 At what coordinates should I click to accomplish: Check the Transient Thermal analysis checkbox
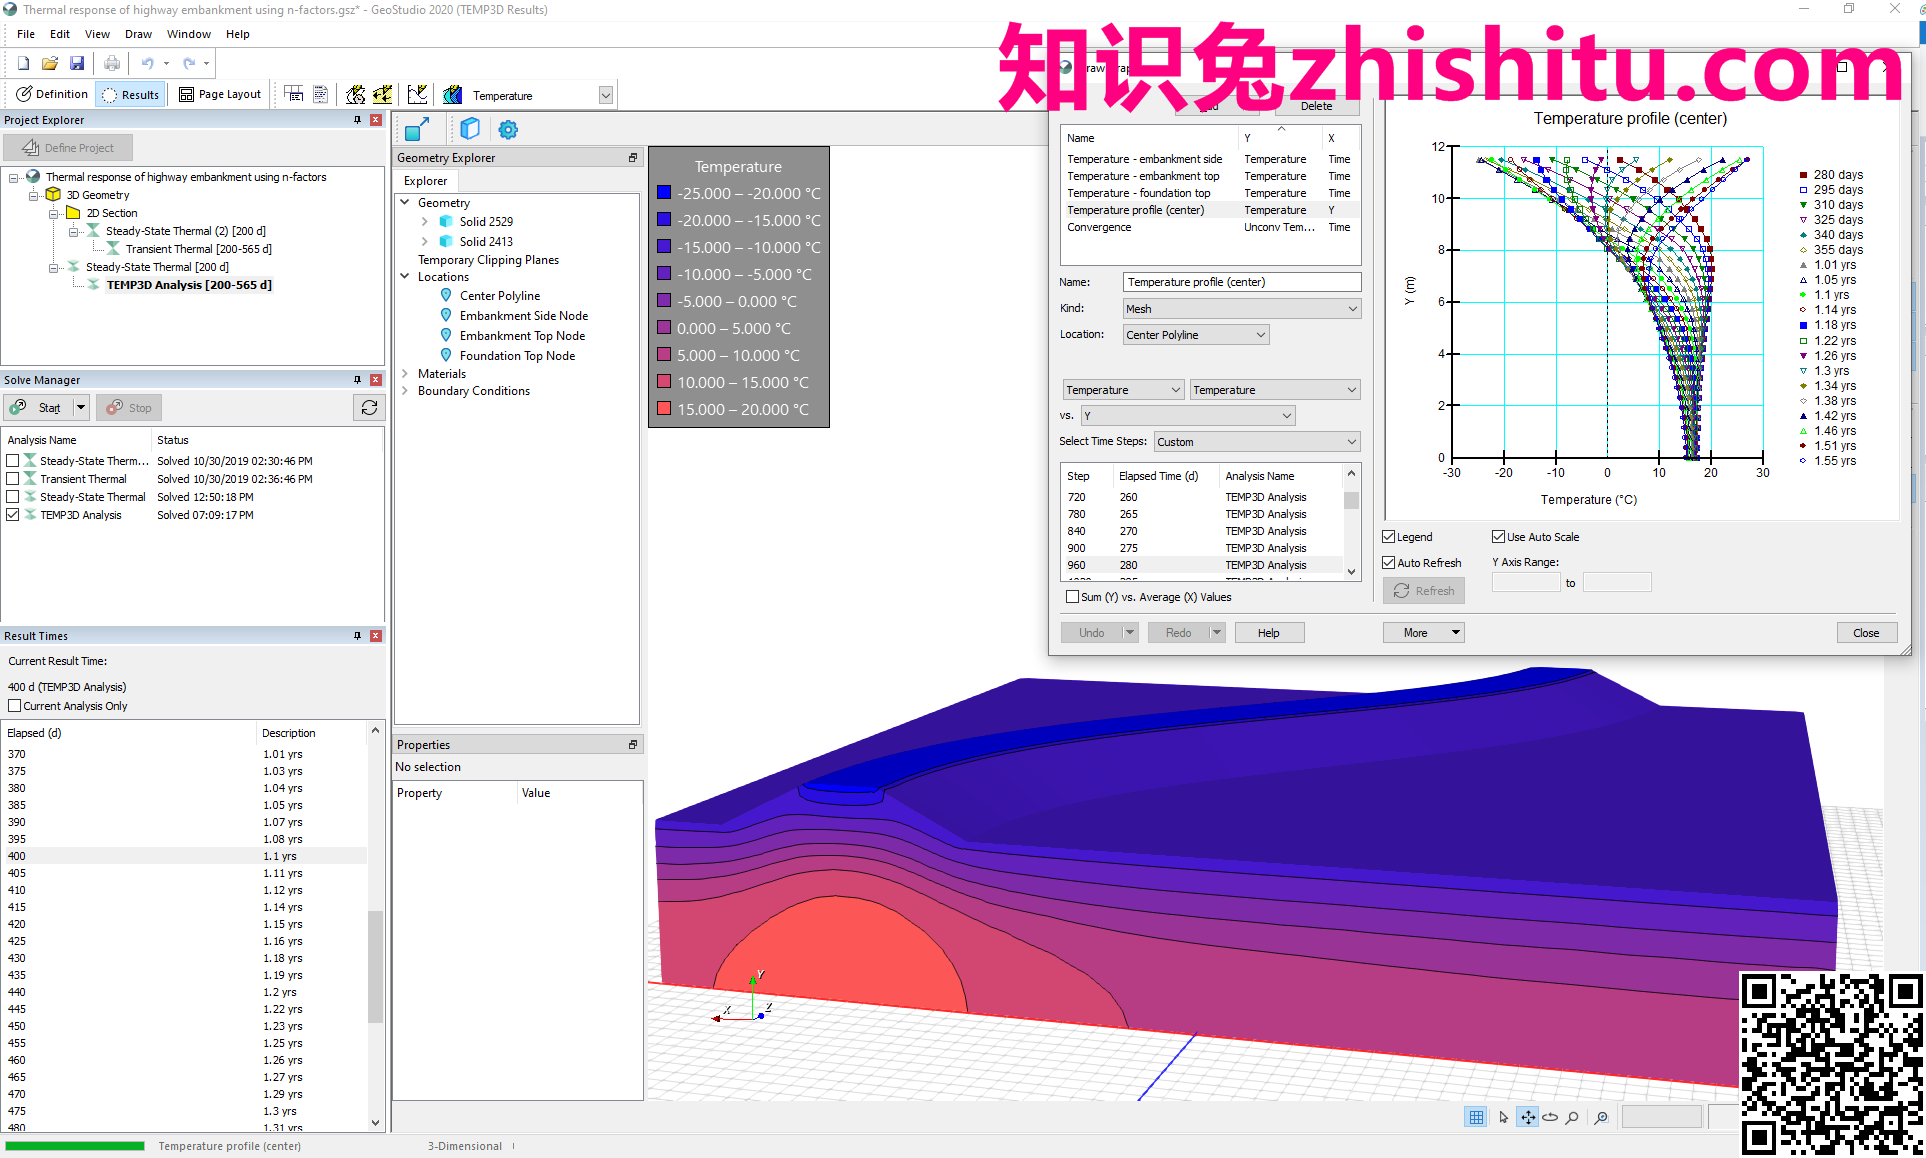coord(13,479)
